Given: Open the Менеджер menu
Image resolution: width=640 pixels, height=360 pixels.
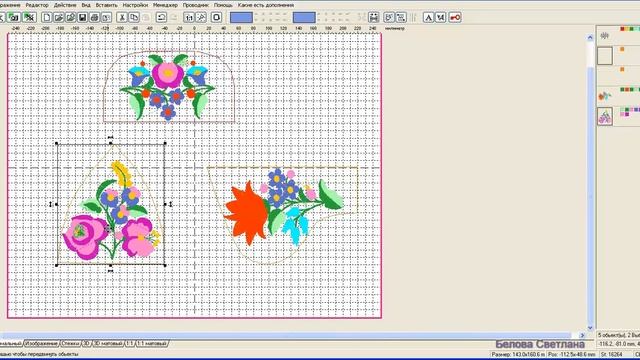Looking at the screenshot, I should [x=165, y=5].
